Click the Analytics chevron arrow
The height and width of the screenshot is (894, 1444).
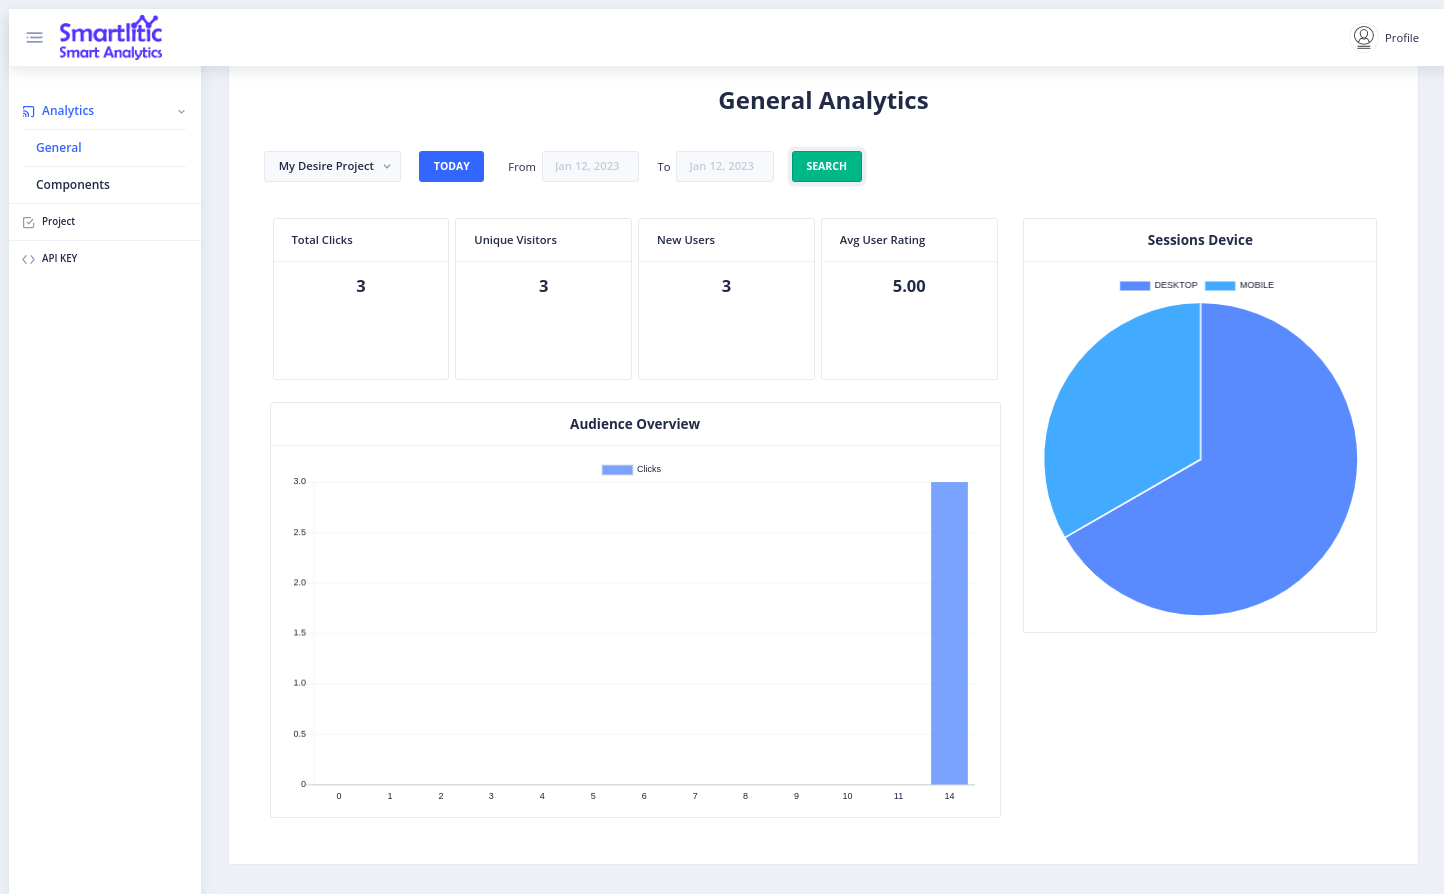pos(181,112)
